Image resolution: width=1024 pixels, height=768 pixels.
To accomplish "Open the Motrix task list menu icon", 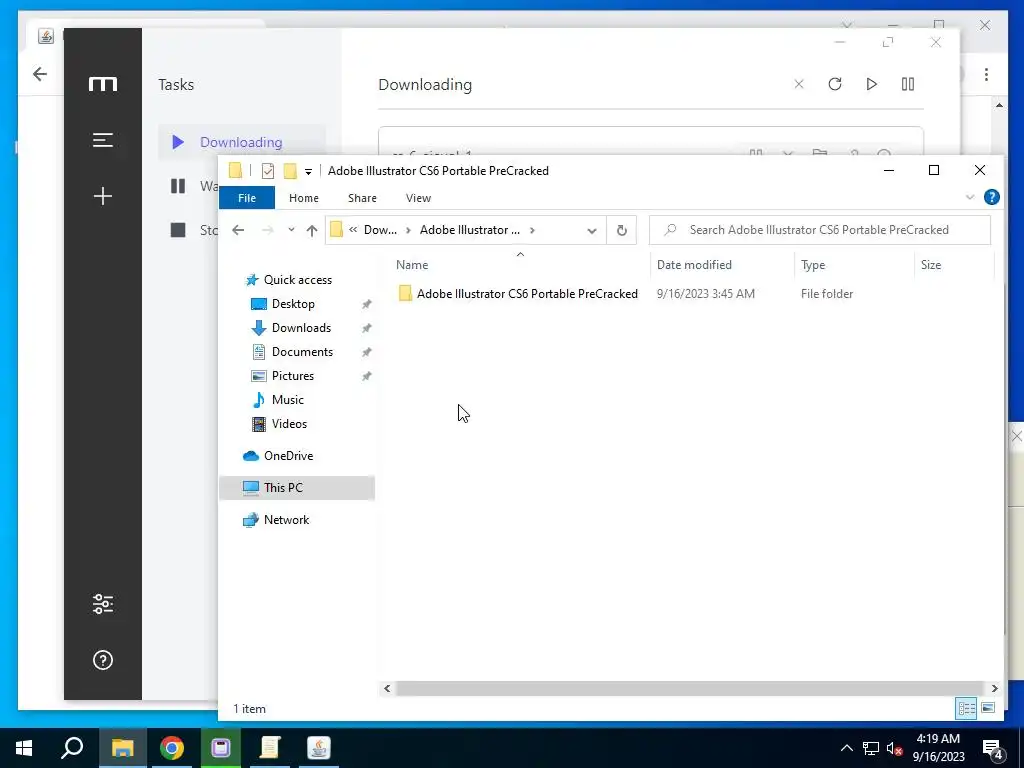I will (103, 140).
